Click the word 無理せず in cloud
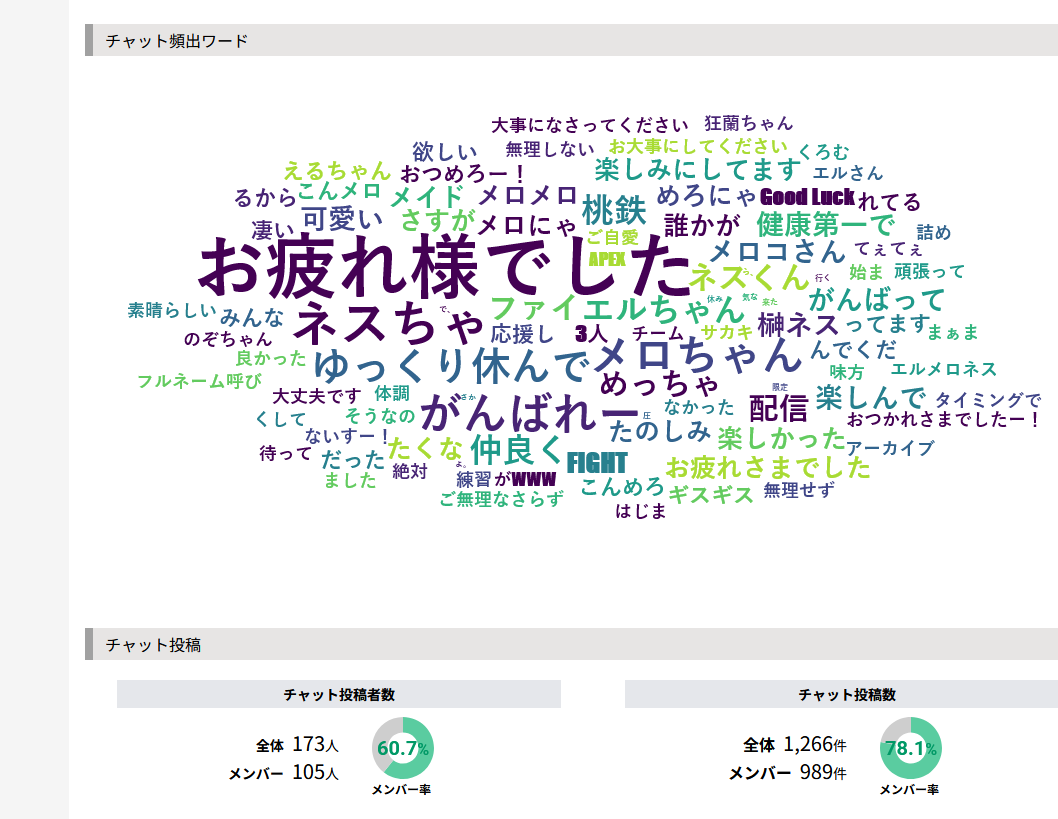The image size is (1058, 819). click(799, 490)
